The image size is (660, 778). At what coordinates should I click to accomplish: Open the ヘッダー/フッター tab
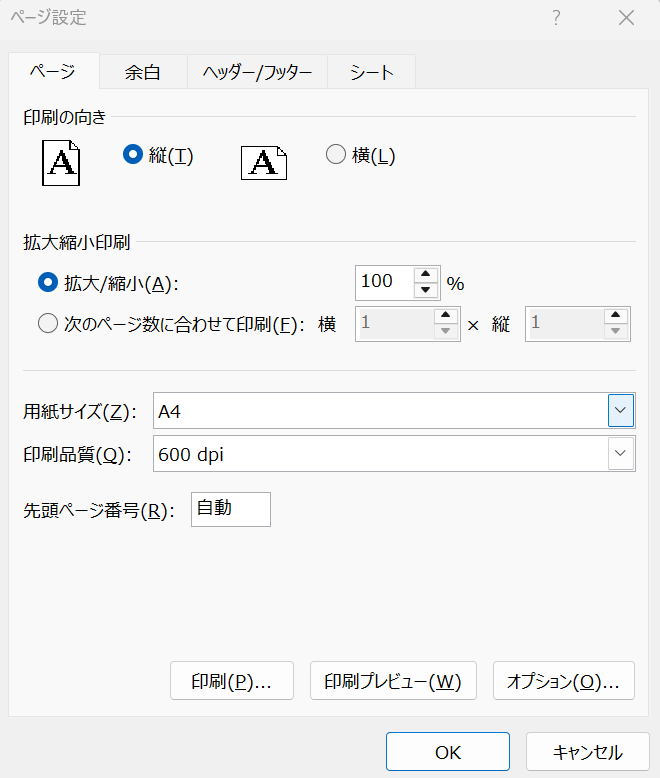point(257,72)
